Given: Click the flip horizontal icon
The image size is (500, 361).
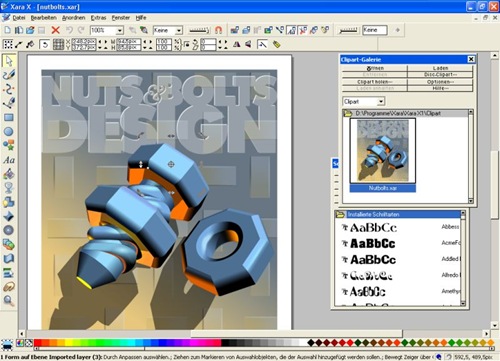Looking at the screenshot, I should click(x=236, y=44).
